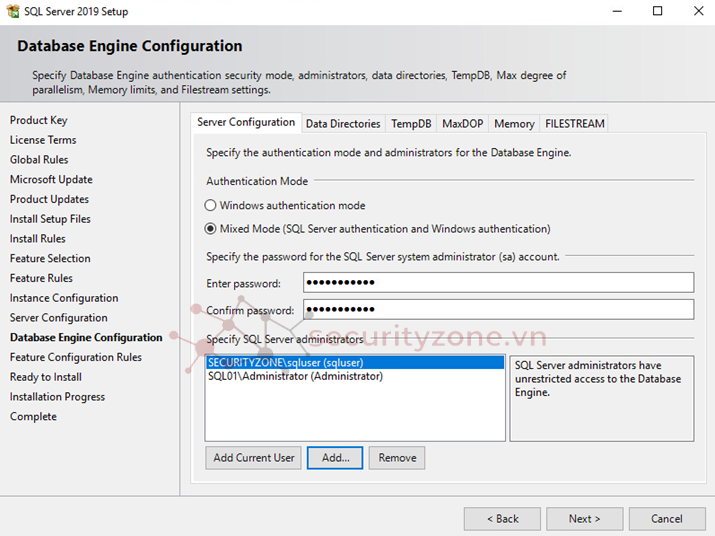Cancel the SQL Server setup
Screen dimensions: 715x536
[x=667, y=519]
